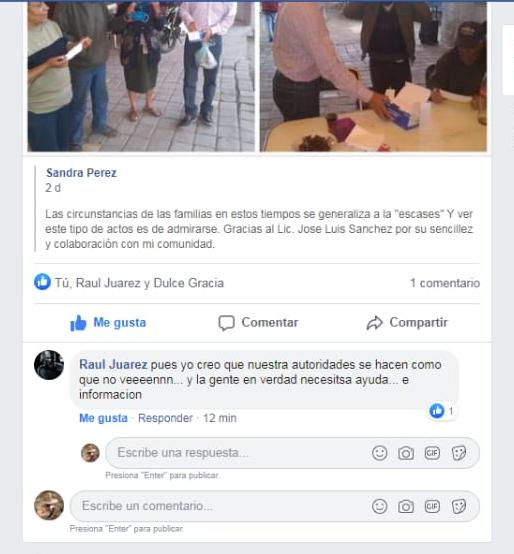The height and width of the screenshot is (554, 514).
Task: Click the Comentar button
Action: (x=258, y=323)
